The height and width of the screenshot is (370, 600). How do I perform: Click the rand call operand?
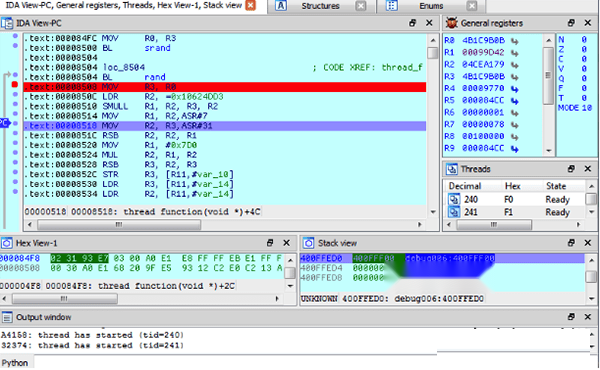[x=155, y=77]
